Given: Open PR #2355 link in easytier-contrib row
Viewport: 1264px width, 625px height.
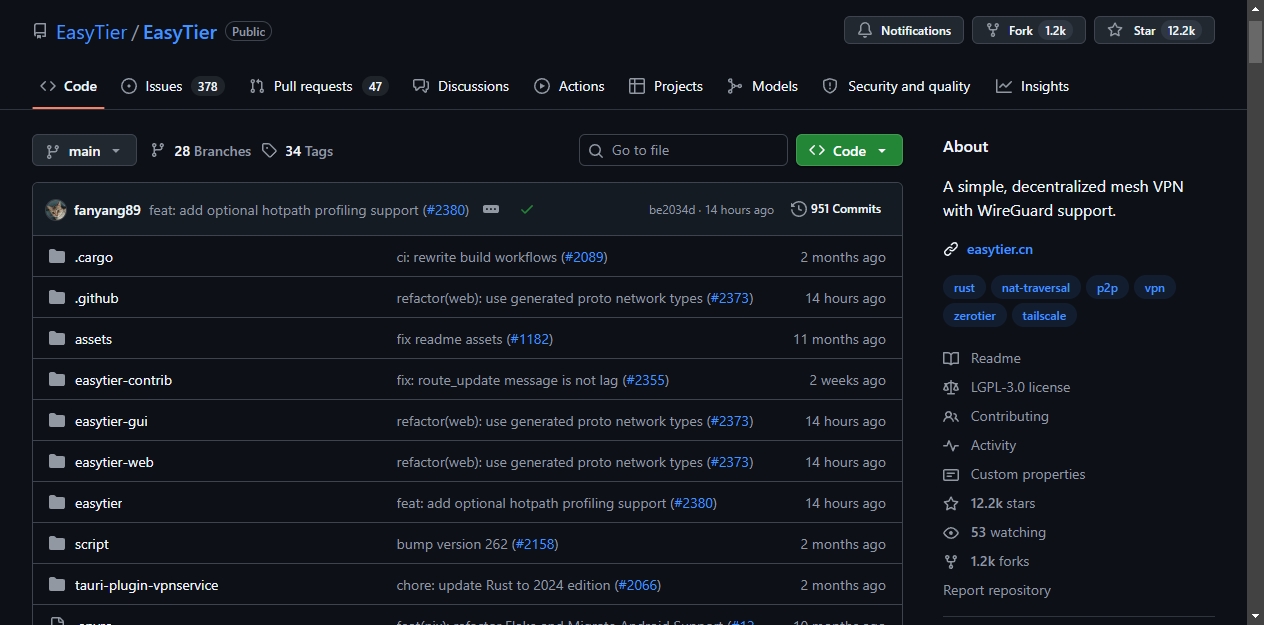Looking at the screenshot, I should [x=646, y=380].
